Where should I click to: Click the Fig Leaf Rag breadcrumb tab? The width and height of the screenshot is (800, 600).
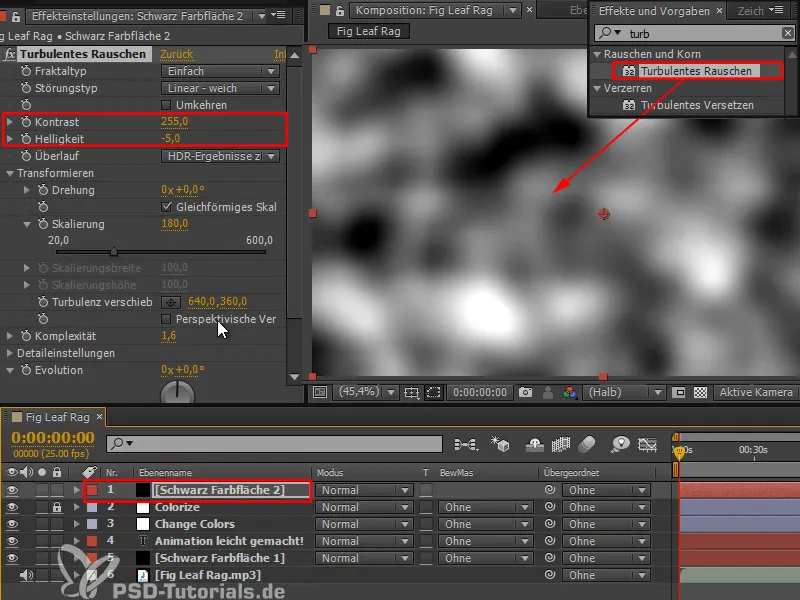368,31
